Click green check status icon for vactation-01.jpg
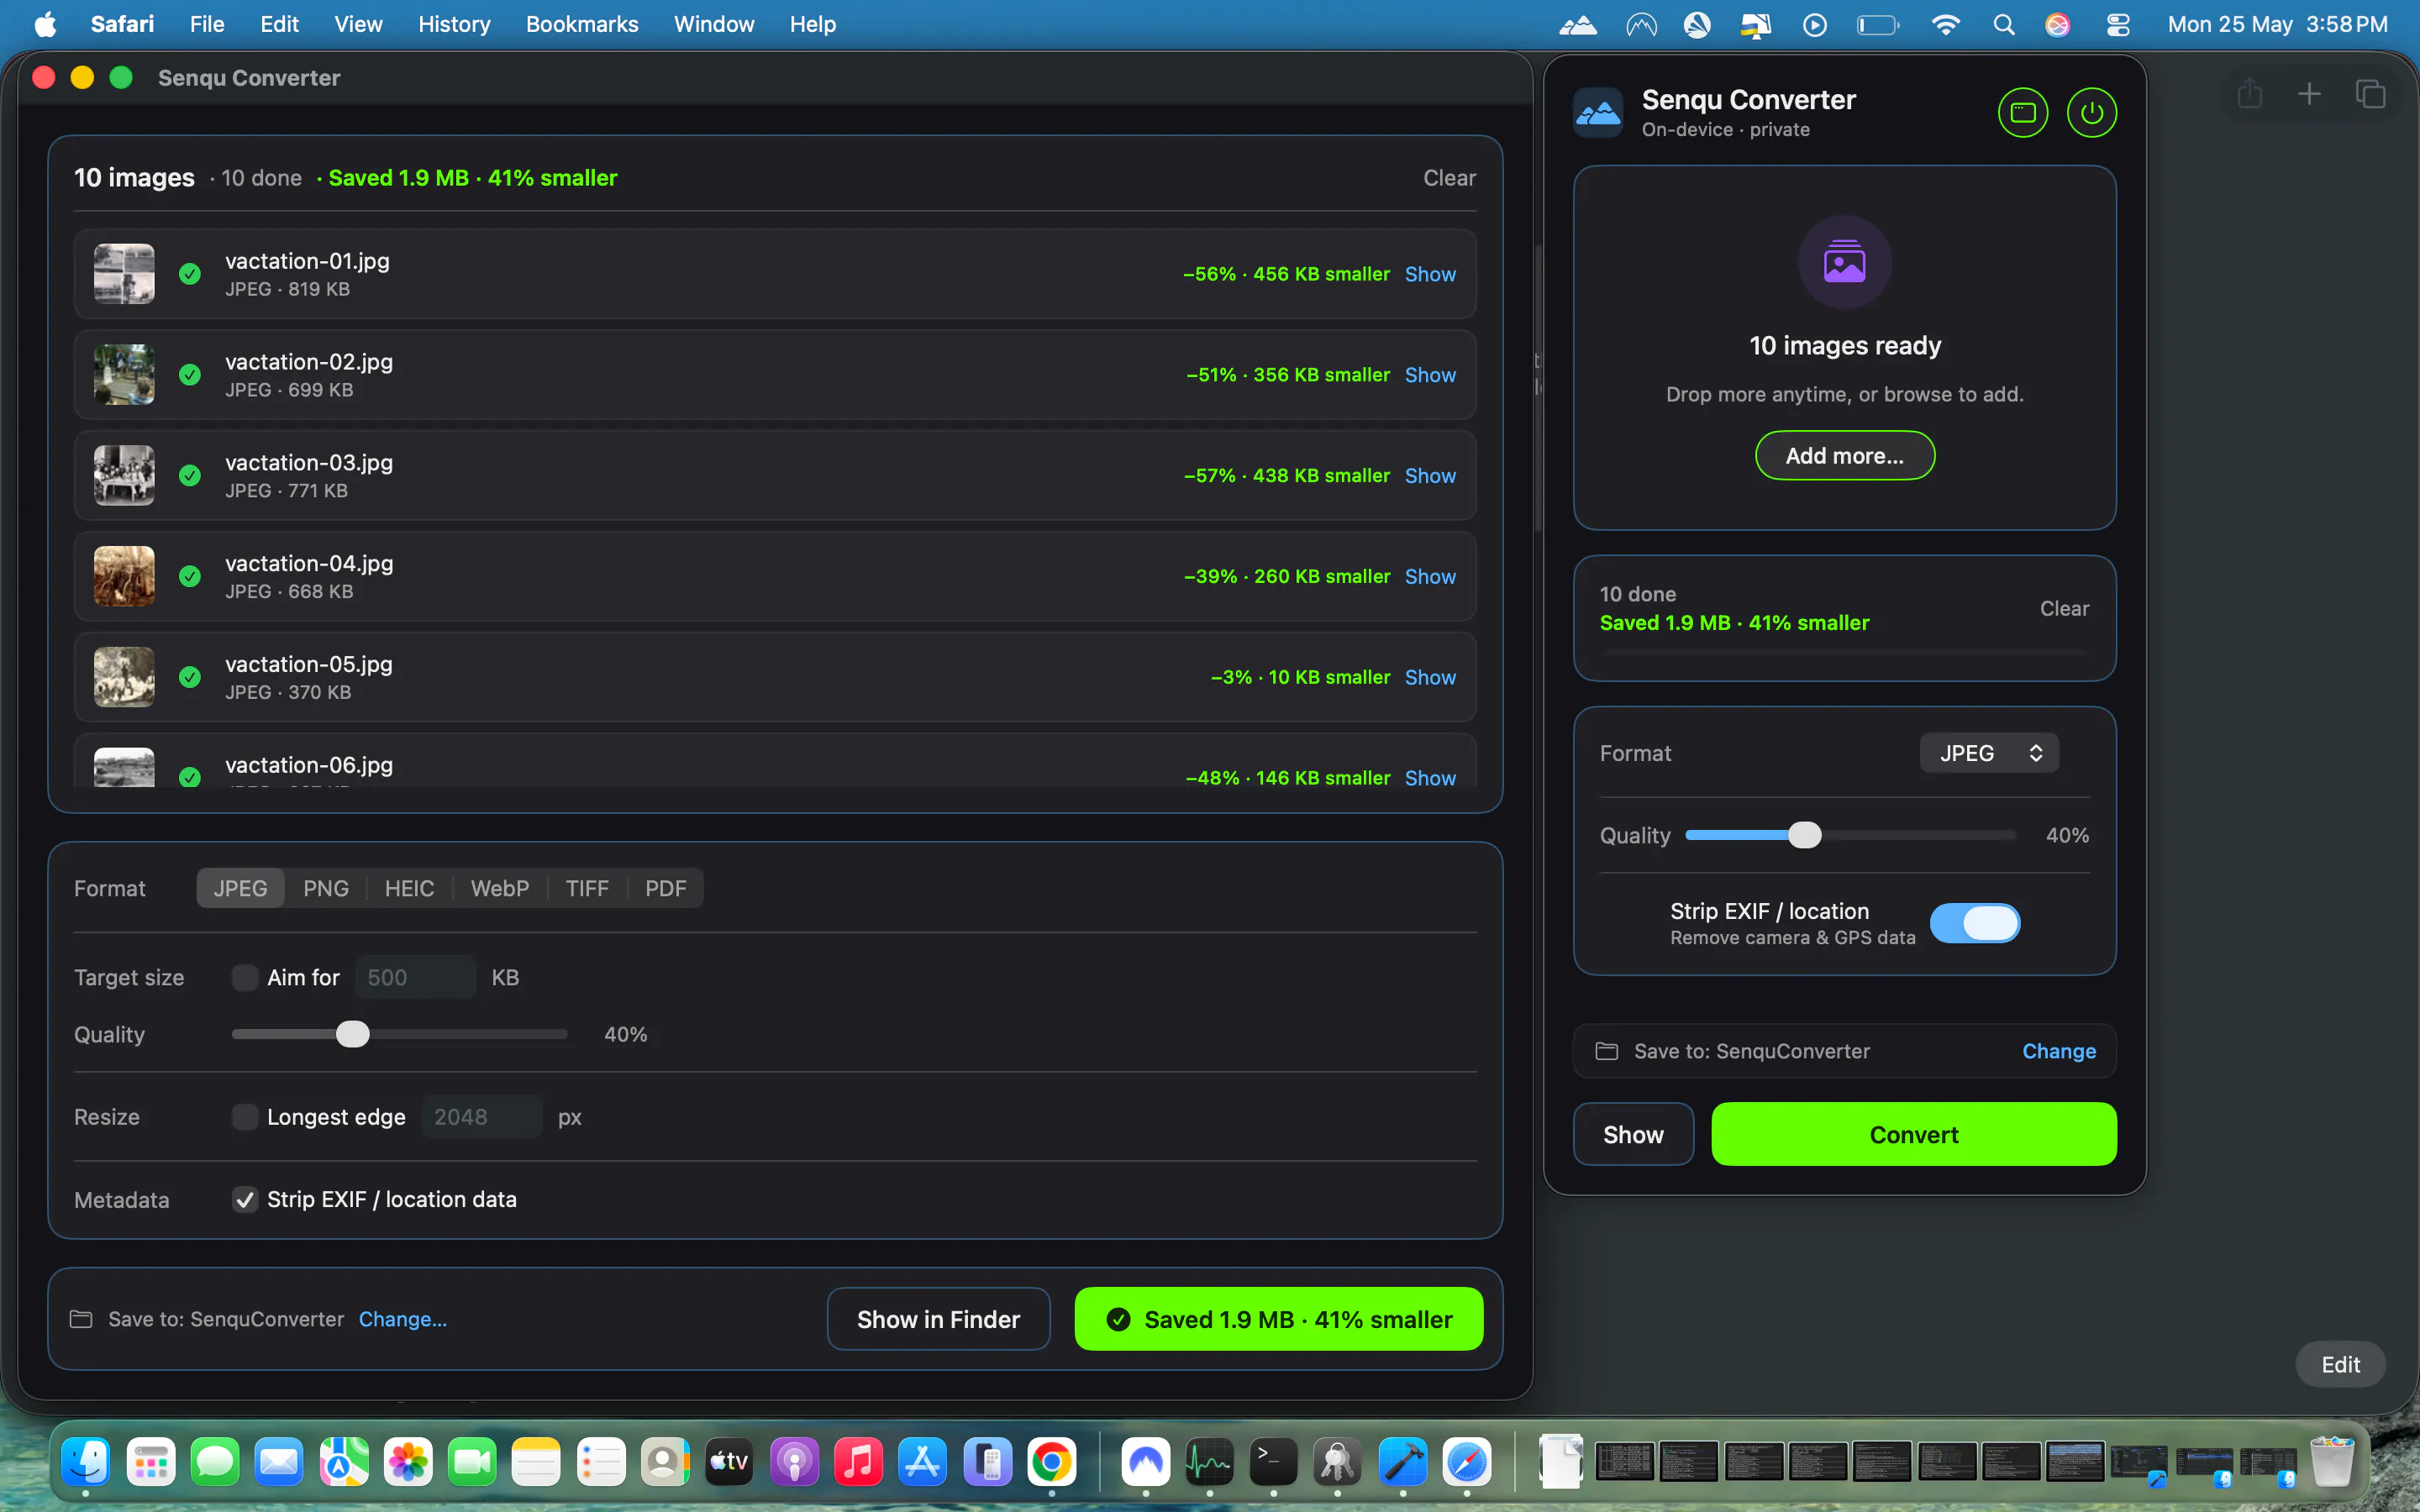The width and height of the screenshot is (2420, 1512). (190, 274)
